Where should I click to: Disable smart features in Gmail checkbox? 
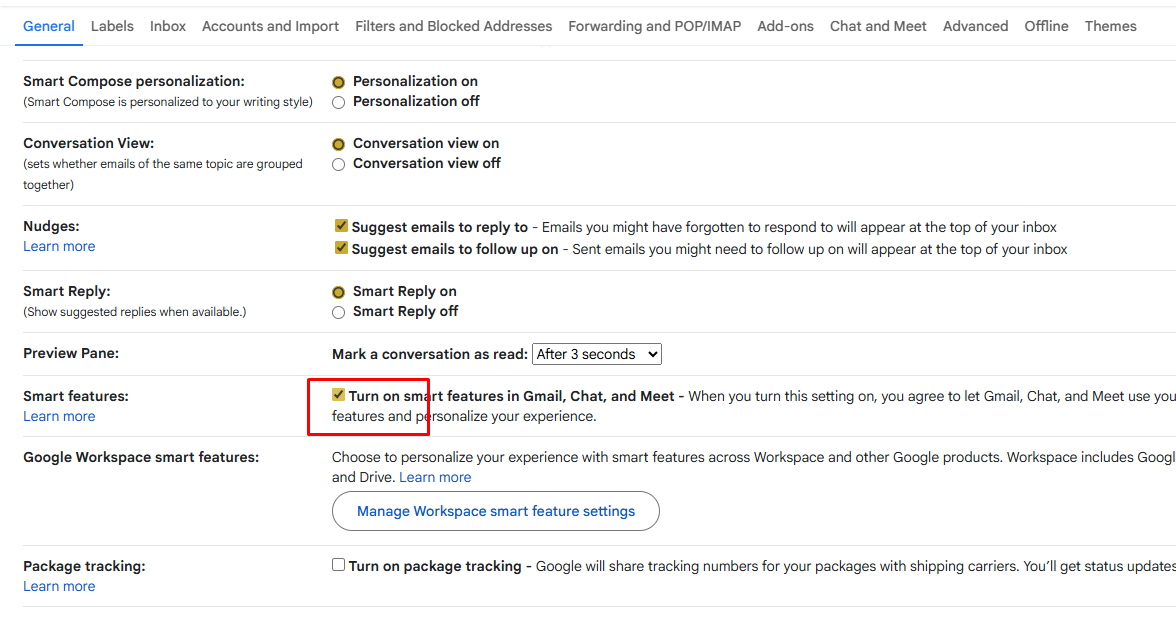coord(339,396)
